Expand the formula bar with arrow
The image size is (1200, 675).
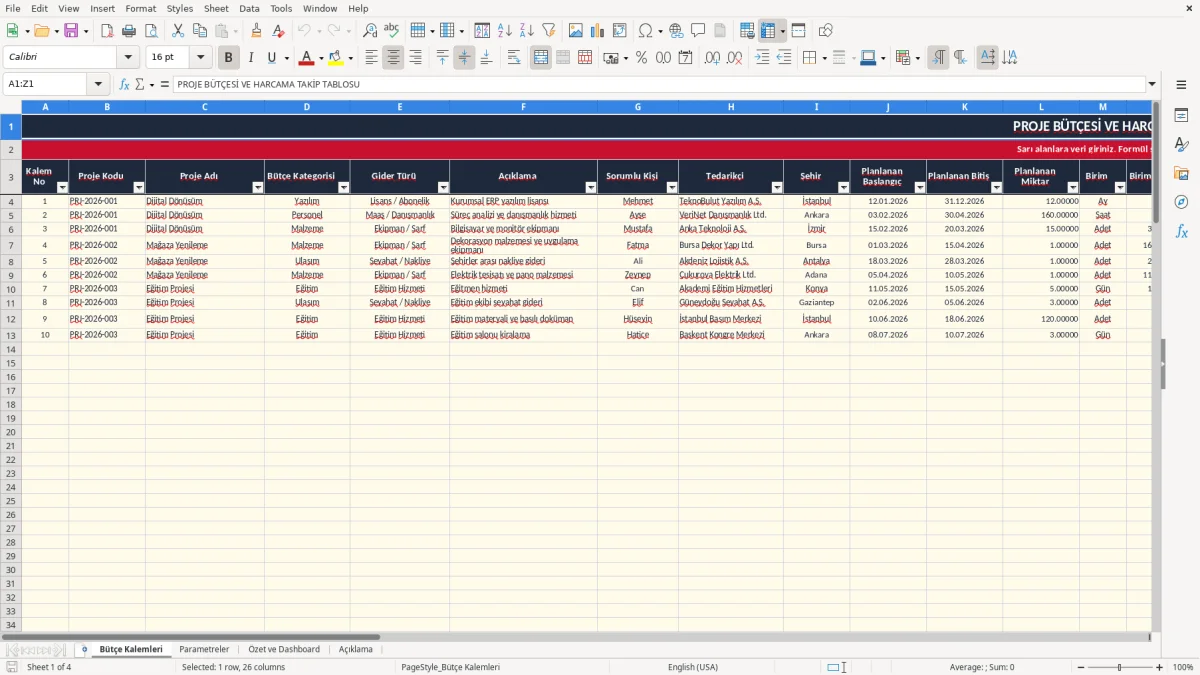pos(1153,84)
